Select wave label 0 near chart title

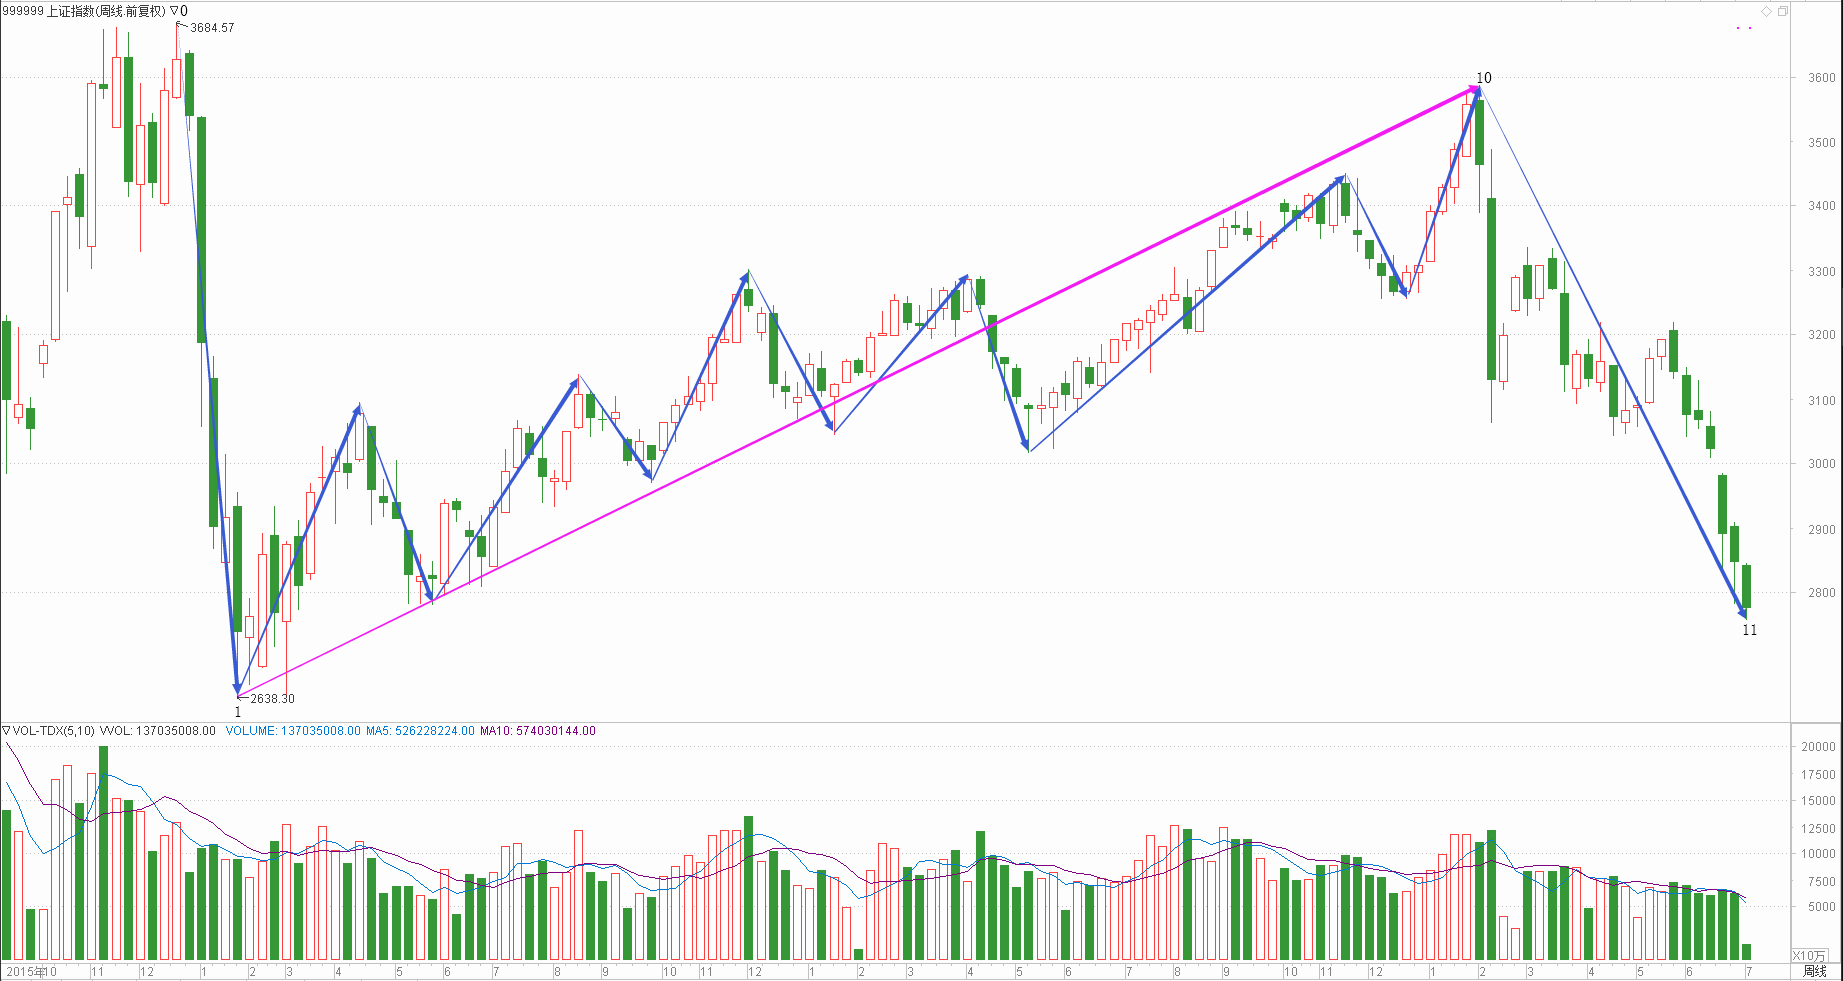coord(184,11)
